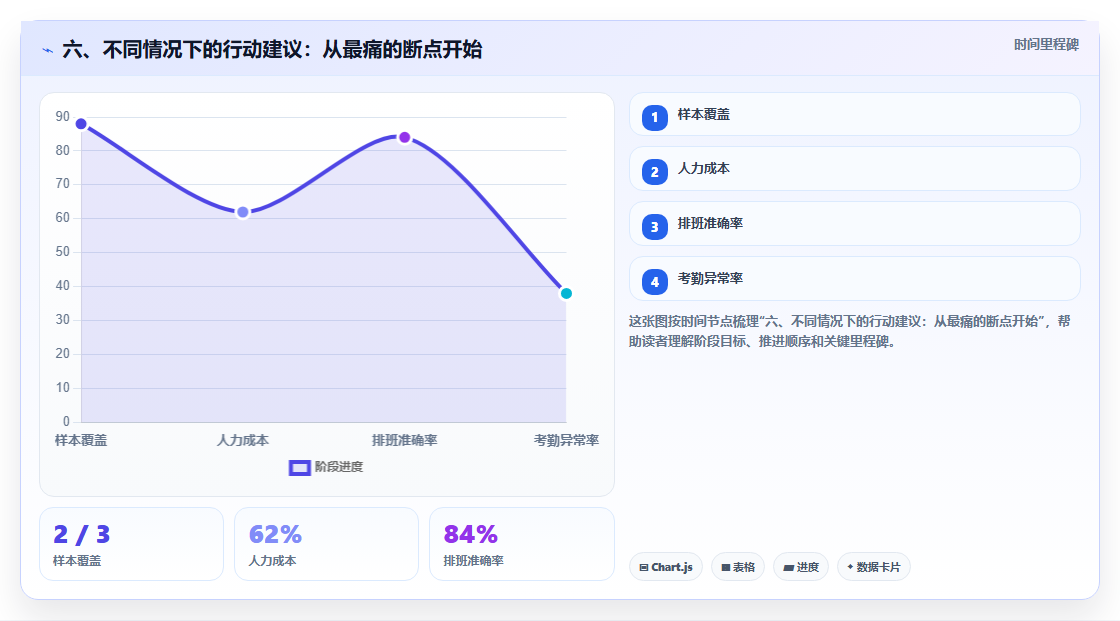The height and width of the screenshot is (621, 1120).
Task: Click the 阶段进度 legend label text
Action: pos(339,467)
